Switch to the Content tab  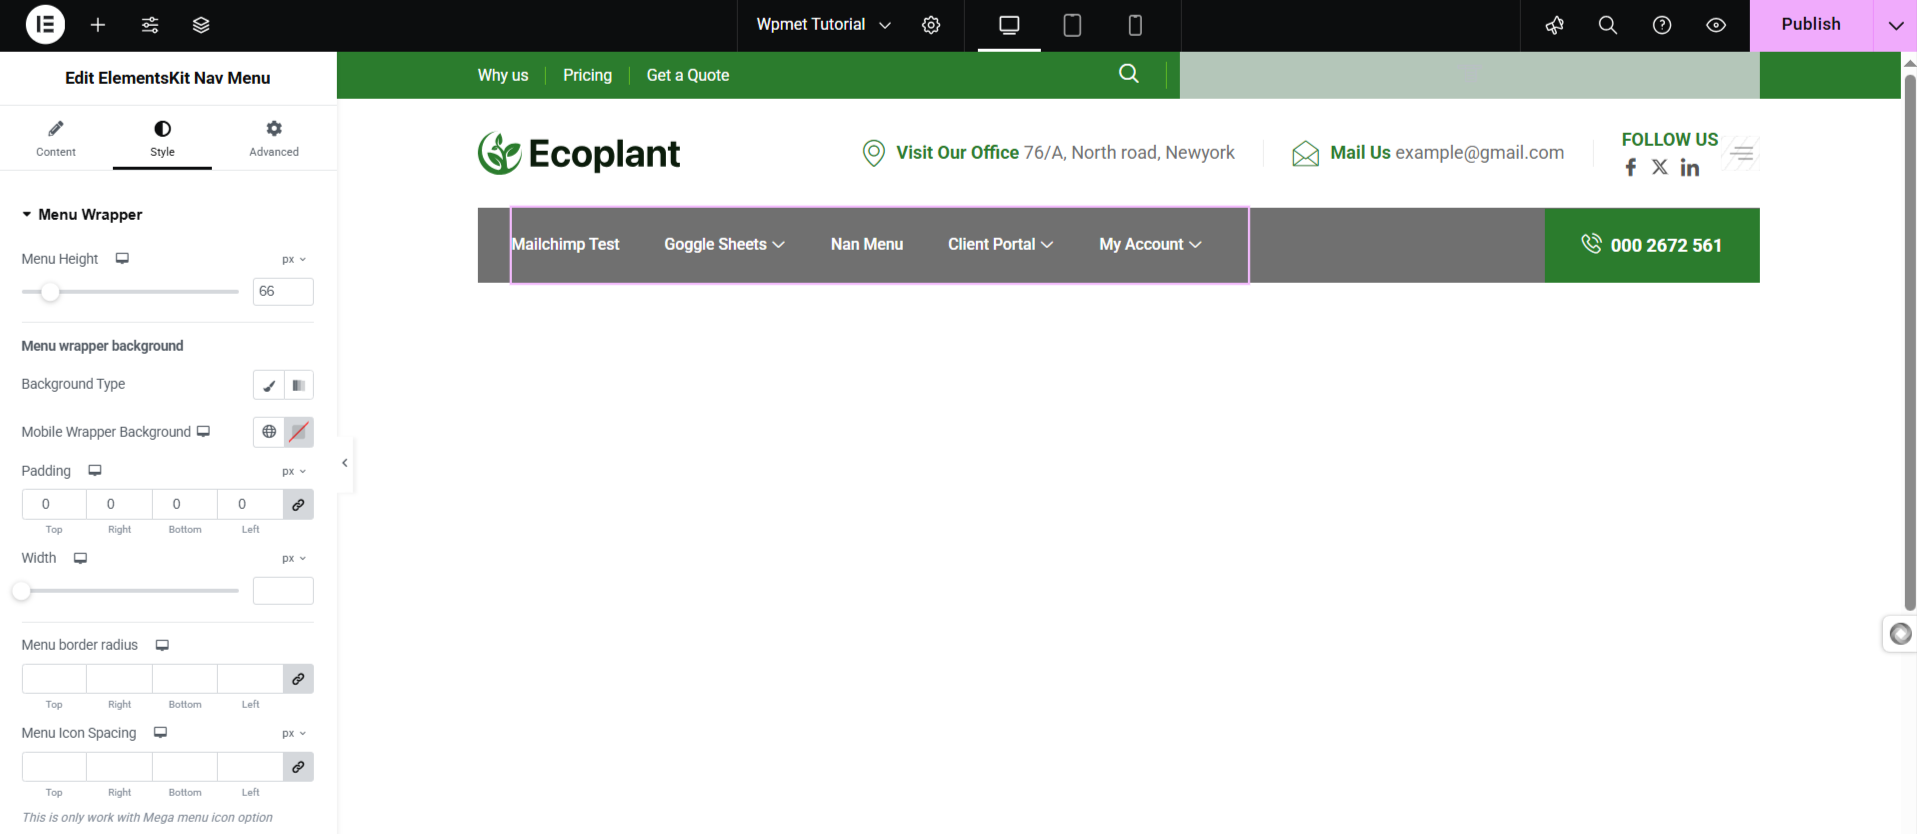point(56,138)
